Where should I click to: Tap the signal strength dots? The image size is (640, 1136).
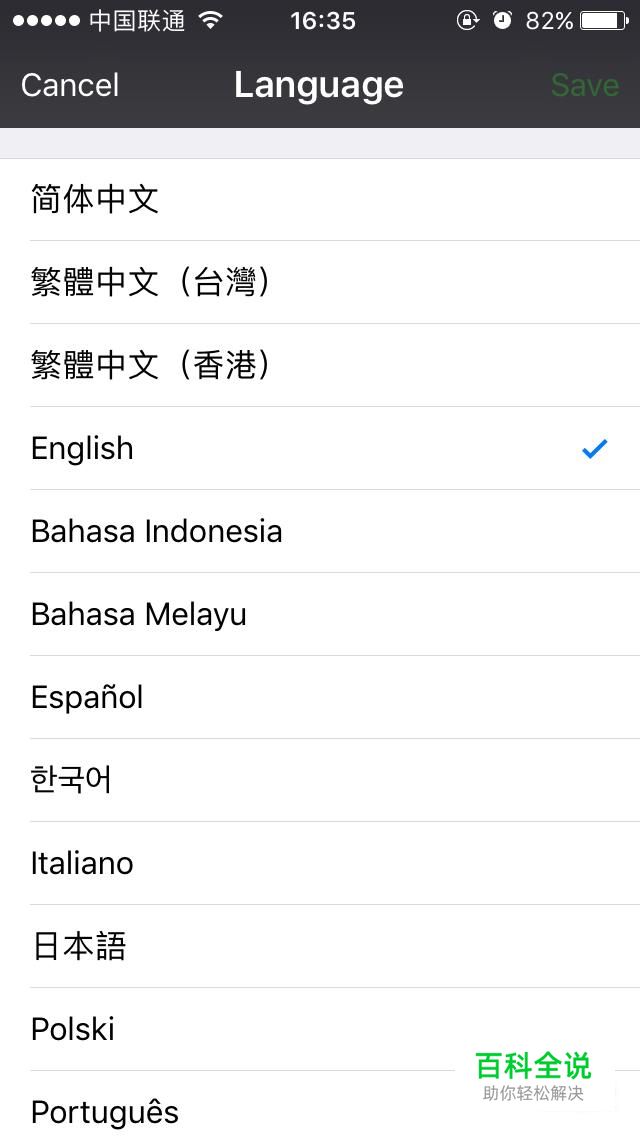[x=46, y=20]
